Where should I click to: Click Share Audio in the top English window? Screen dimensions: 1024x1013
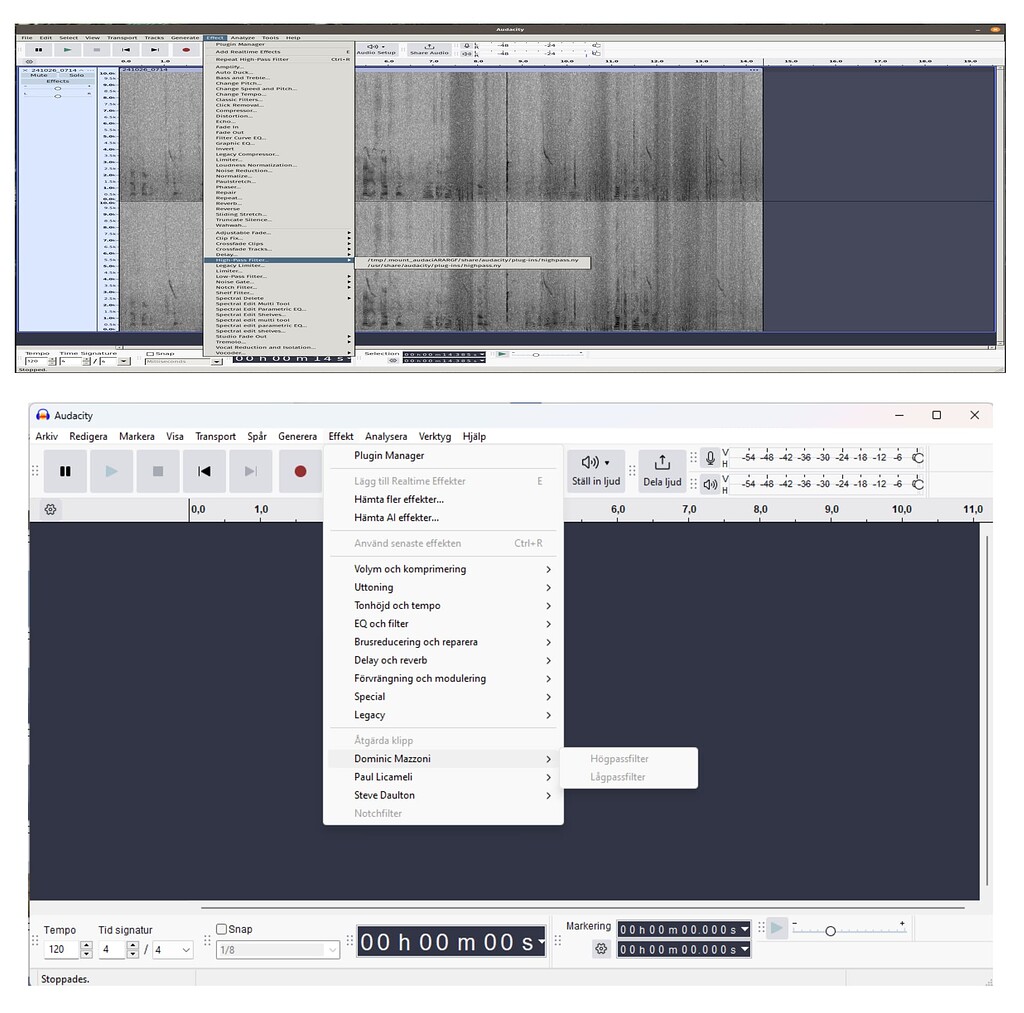point(429,50)
